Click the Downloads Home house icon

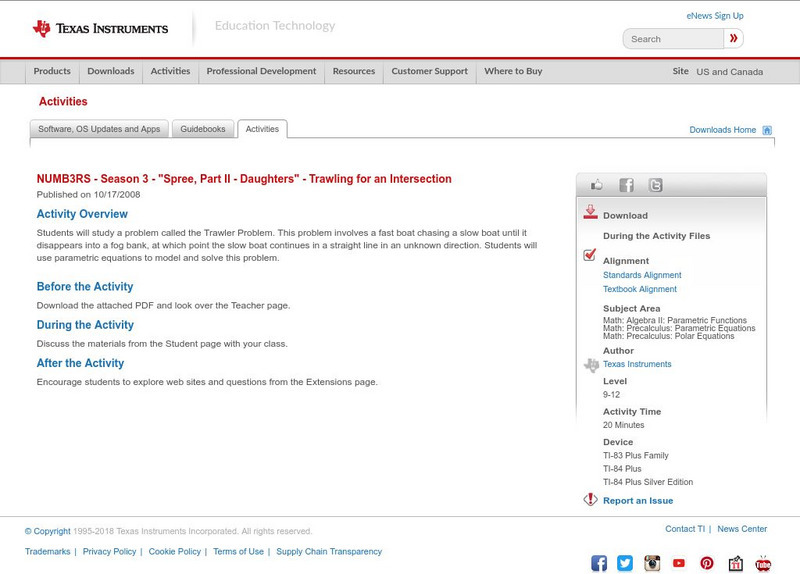(x=767, y=130)
